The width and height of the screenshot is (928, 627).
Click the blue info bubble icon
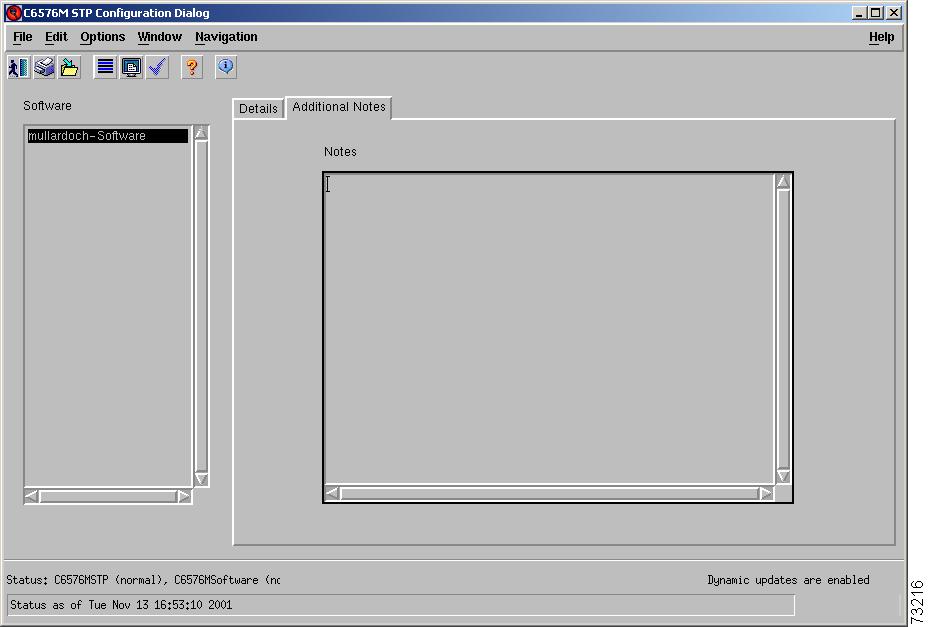pyautogui.click(x=226, y=67)
